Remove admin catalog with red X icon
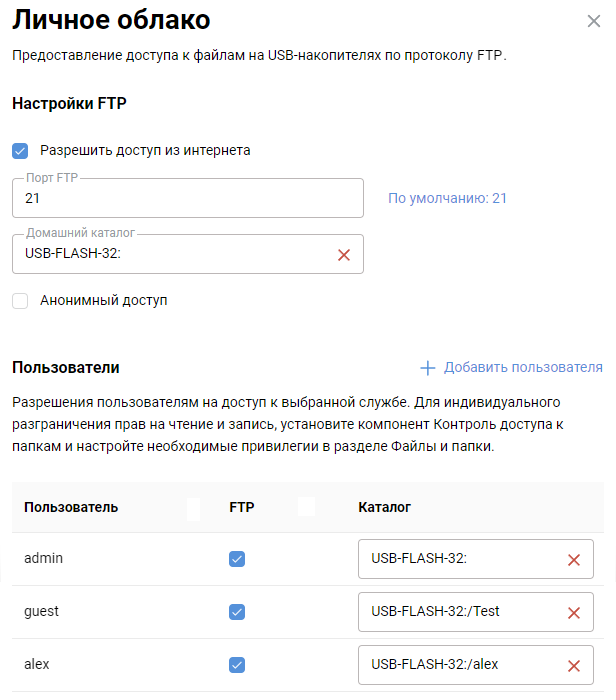 point(574,560)
